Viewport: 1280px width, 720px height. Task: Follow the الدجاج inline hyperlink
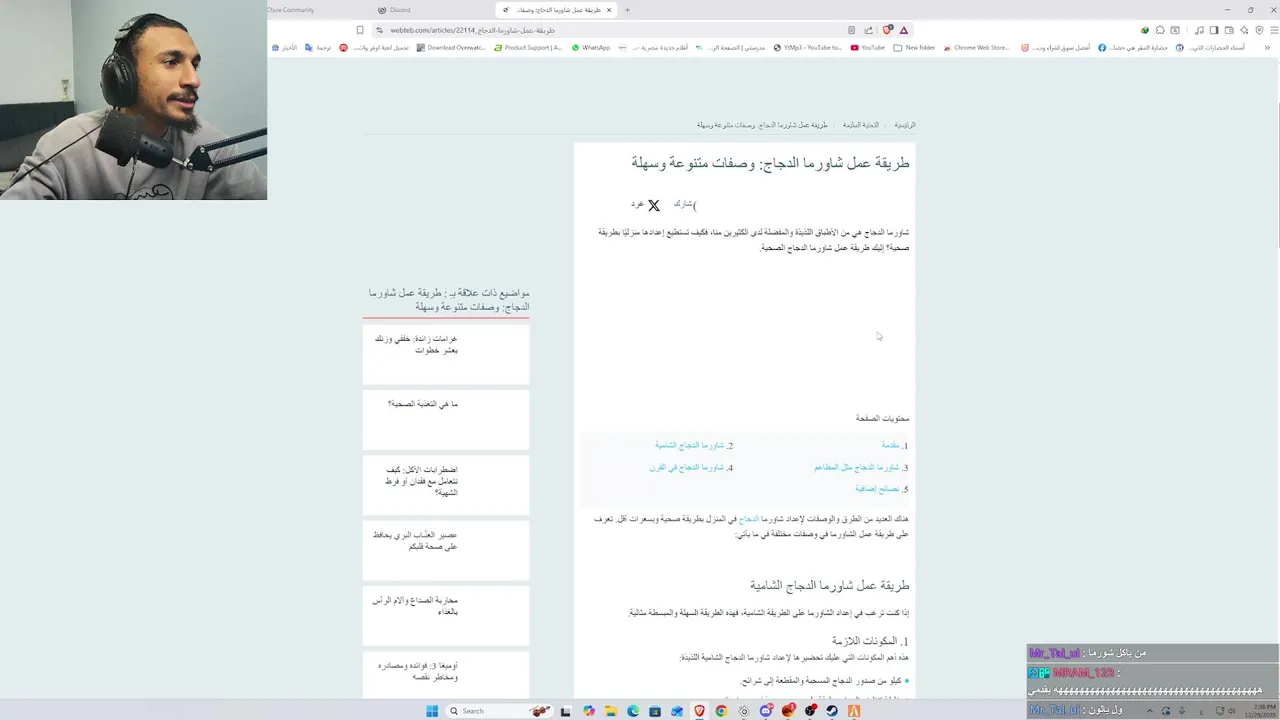pos(749,519)
